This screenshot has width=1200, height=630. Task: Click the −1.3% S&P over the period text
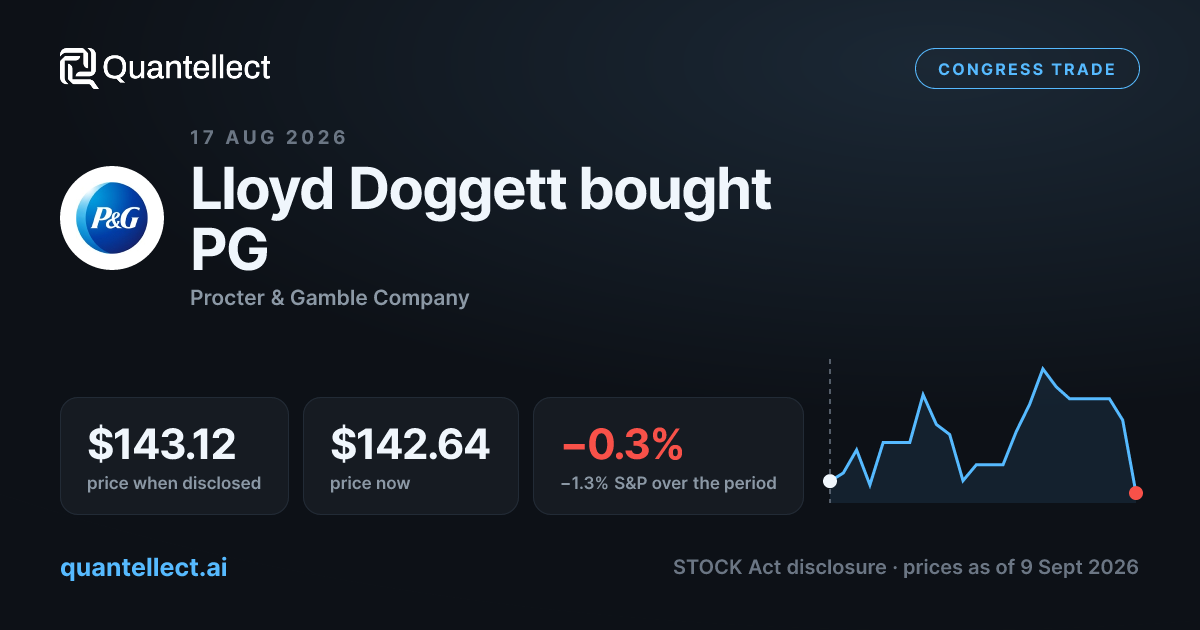point(669,484)
